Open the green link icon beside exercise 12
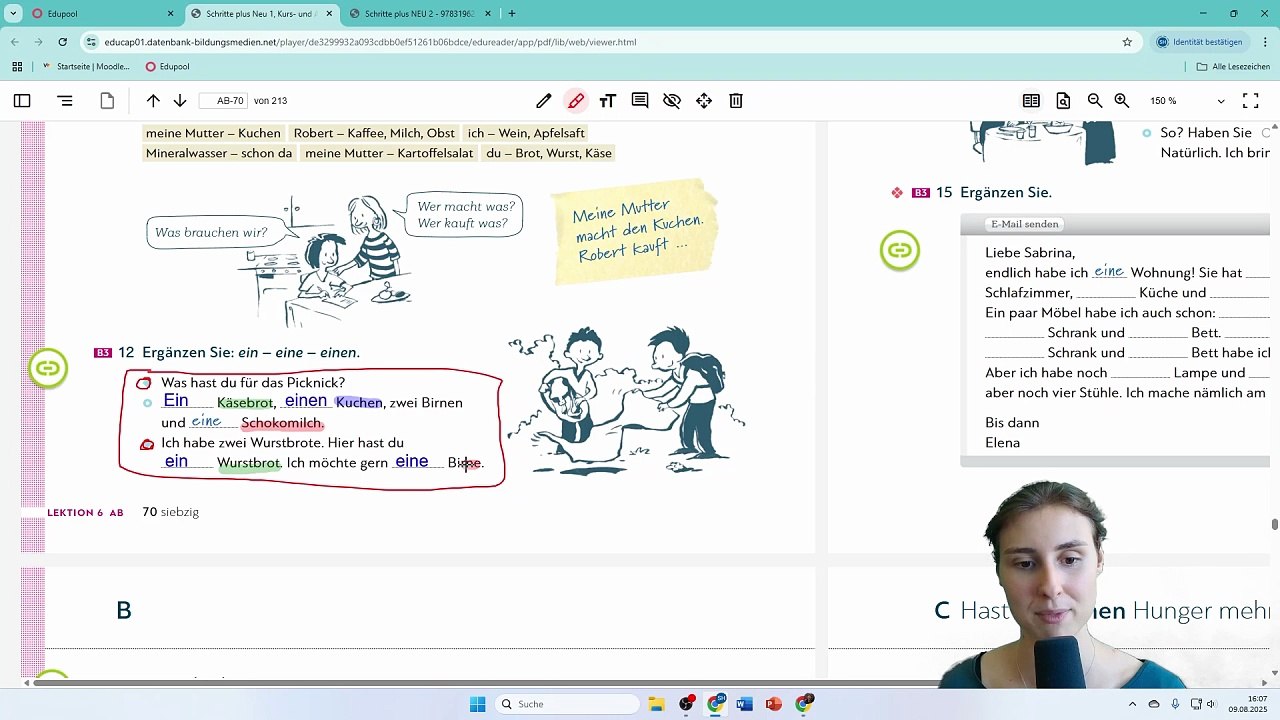The image size is (1280, 720). [x=48, y=368]
